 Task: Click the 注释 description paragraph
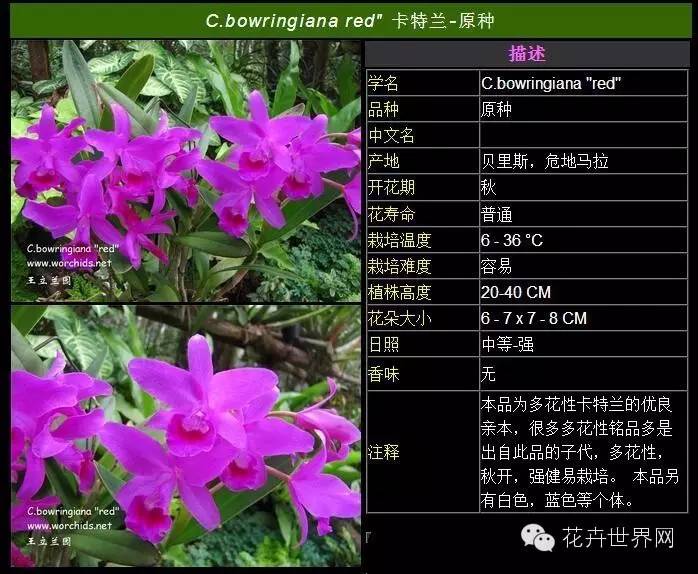pyautogui.click(x=583, y=452)
